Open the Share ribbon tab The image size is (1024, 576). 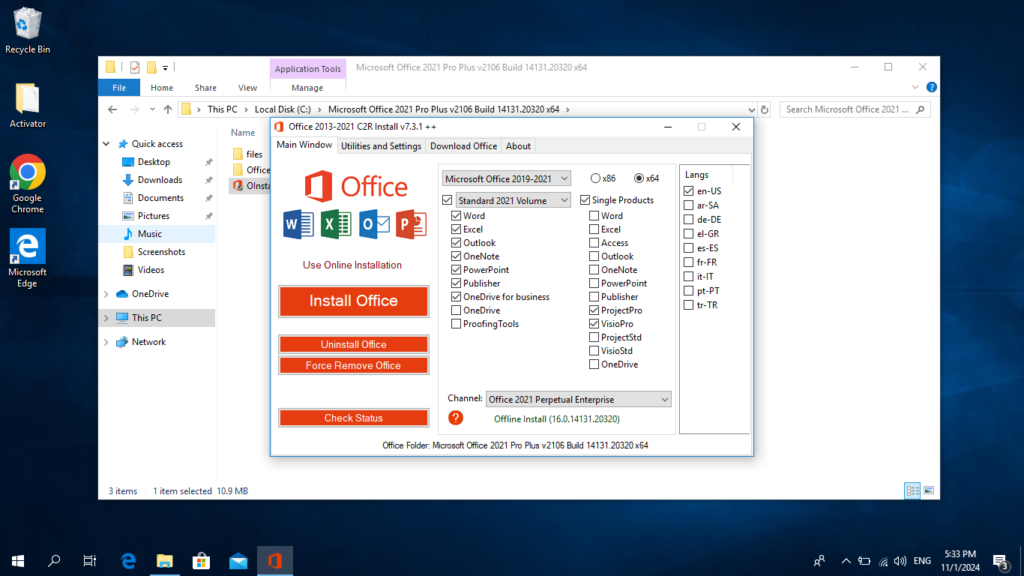[x=205, y=88]
